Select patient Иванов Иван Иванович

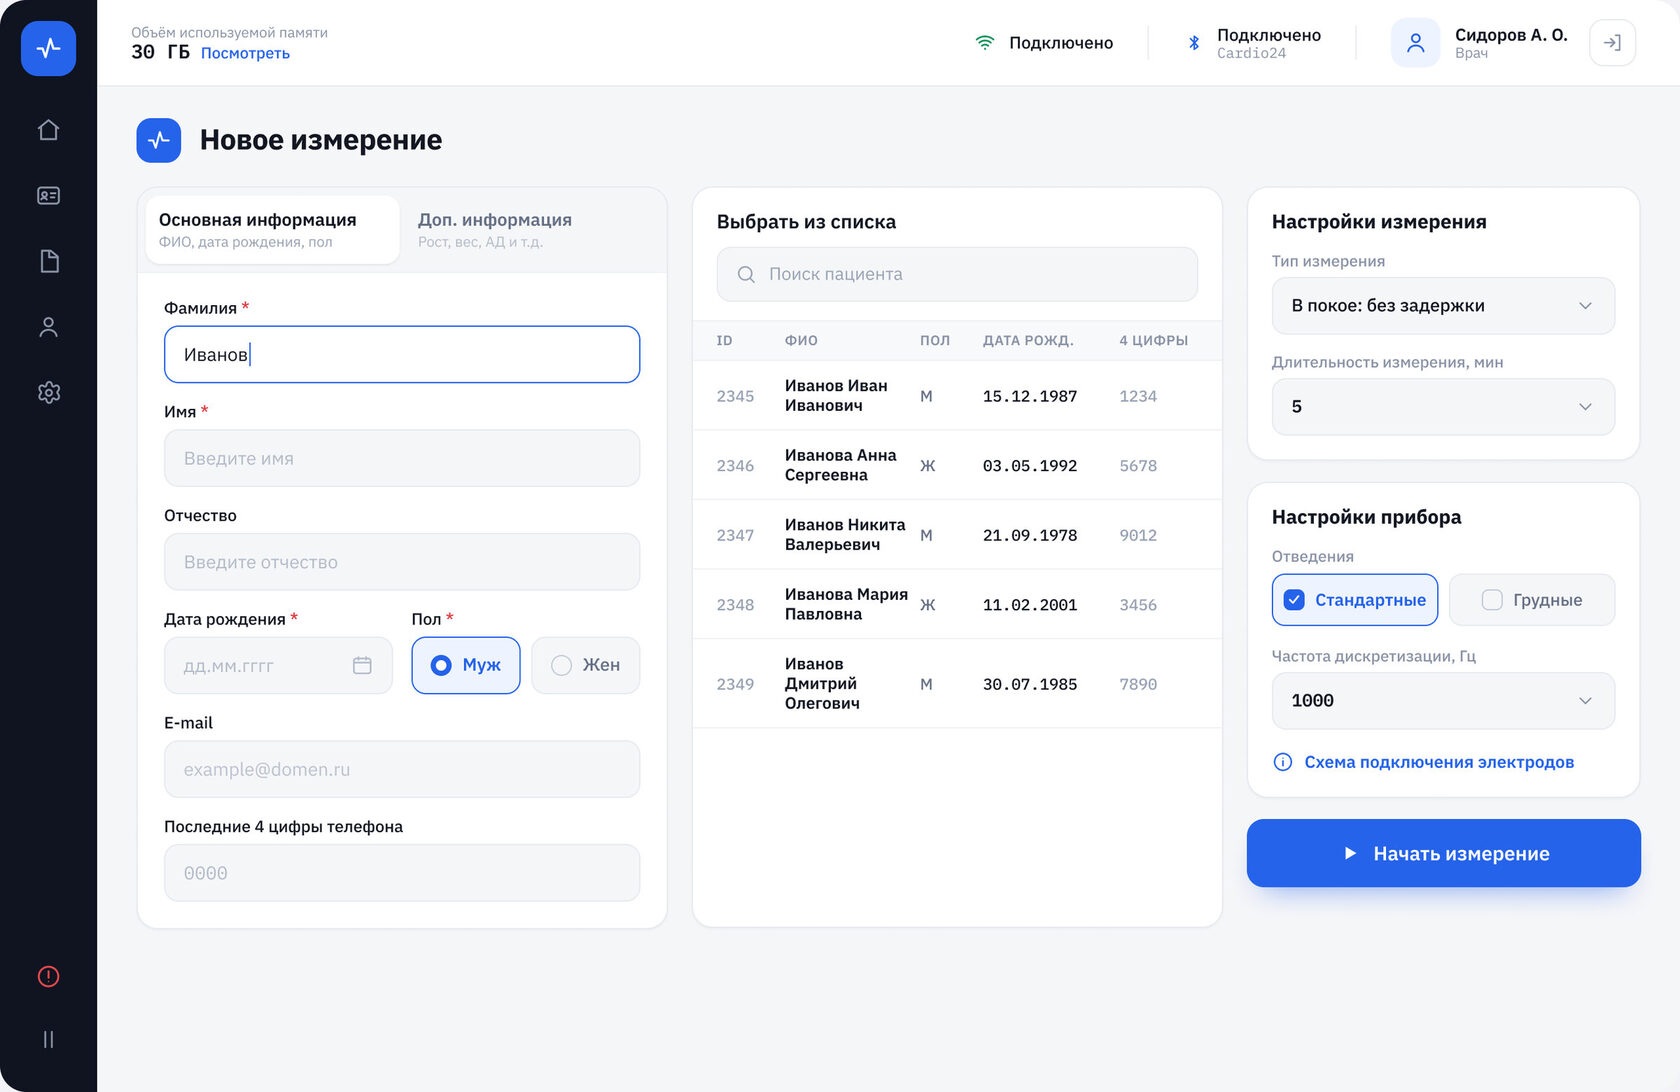957,396
